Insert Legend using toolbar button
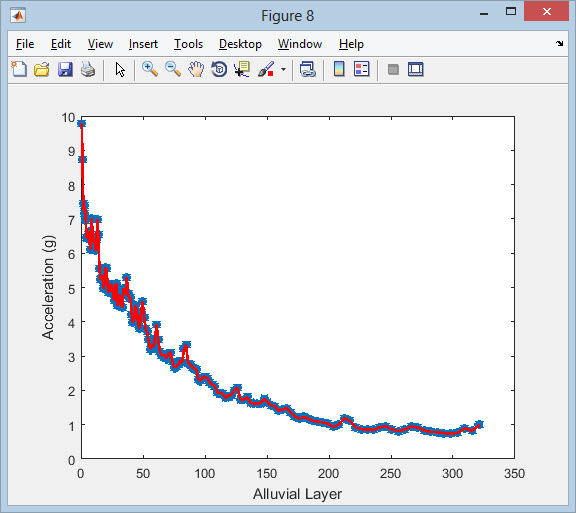 361,69
